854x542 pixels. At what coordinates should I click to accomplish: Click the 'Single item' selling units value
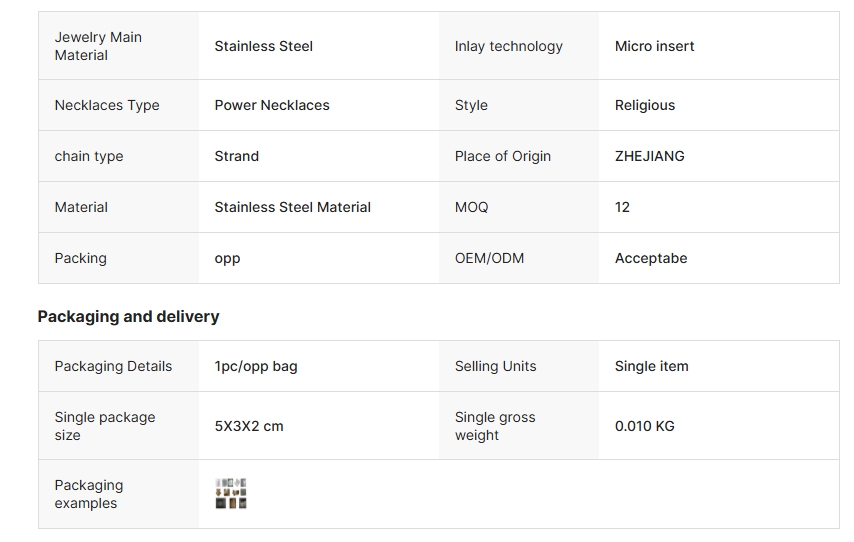[651, 366]
